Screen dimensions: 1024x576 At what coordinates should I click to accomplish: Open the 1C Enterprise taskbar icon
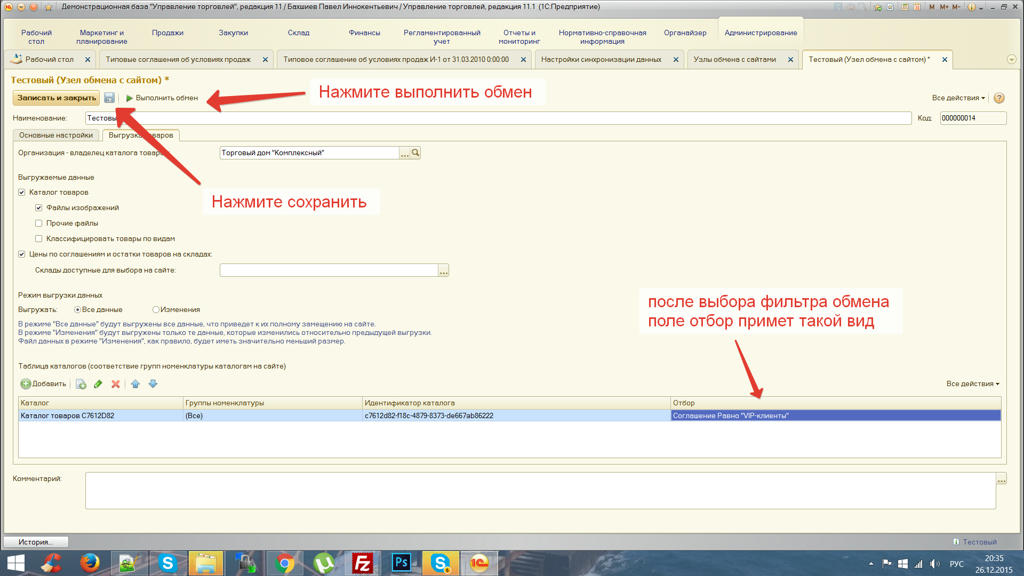tap(479, 563)
